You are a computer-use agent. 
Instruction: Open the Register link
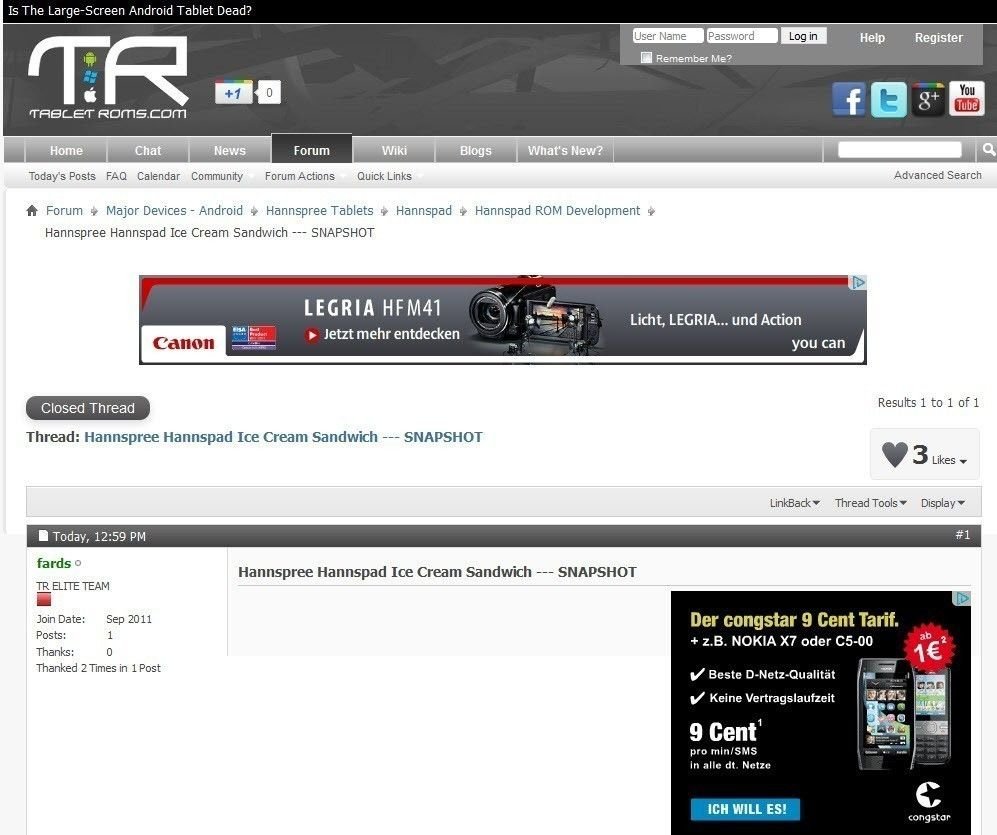click(939, 38)
